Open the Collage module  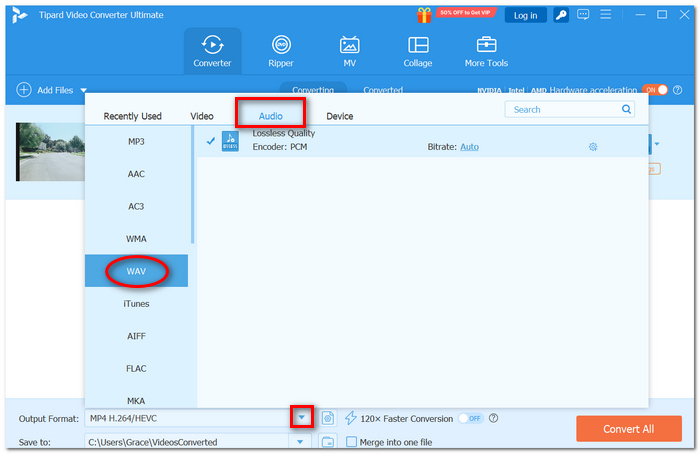[x=418, y=50]
